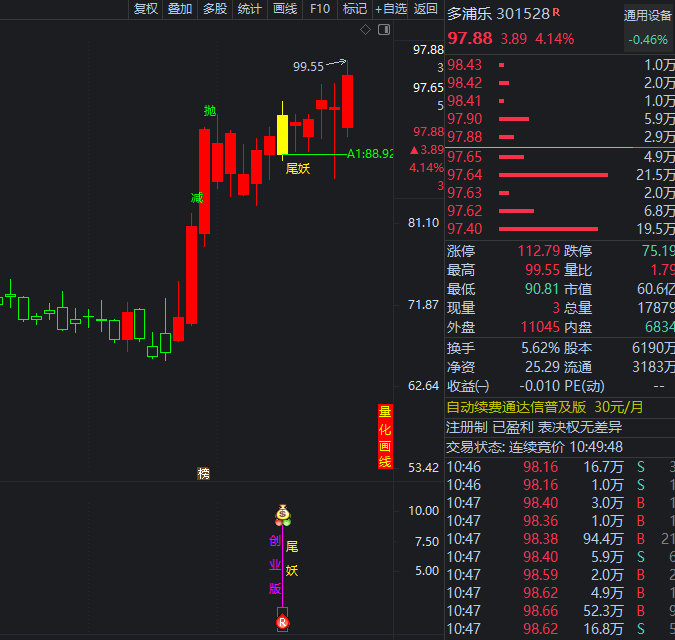Viewport: 675px width, 640px height.
Task: Click the 81.10 price axis label
Action: click(423, 223)
